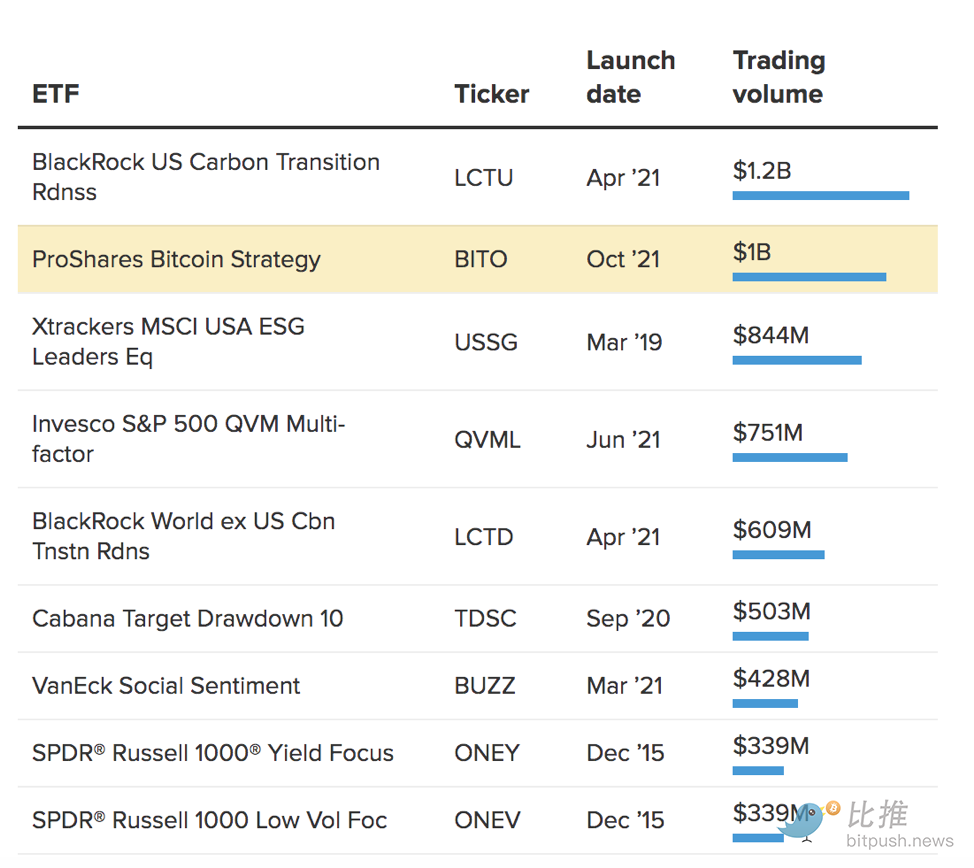Click the LCTU ticker symbol

pos(483,177)
